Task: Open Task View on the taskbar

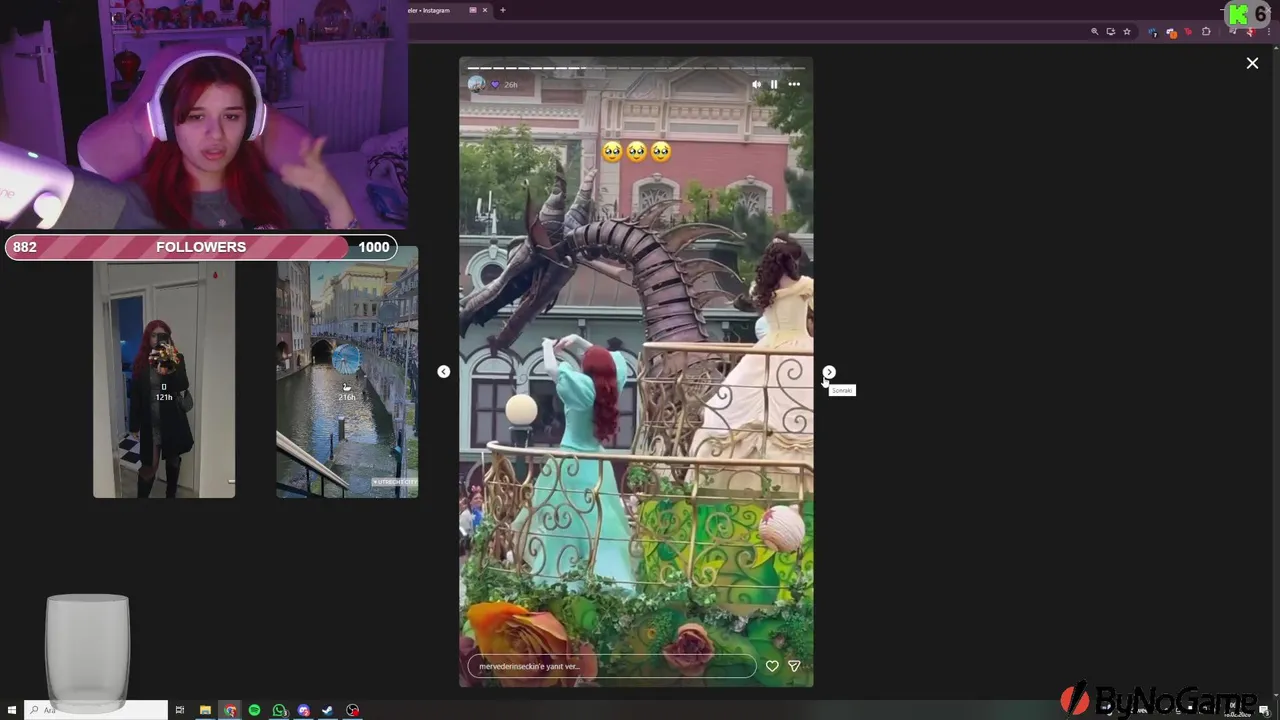Action: pos(180,710)
